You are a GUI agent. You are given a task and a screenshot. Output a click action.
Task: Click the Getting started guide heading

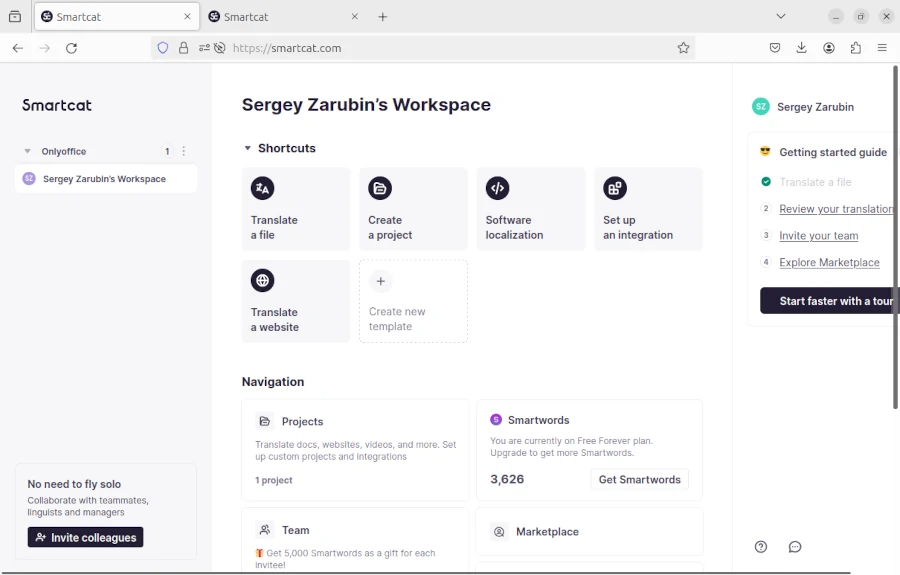[833, 152]
